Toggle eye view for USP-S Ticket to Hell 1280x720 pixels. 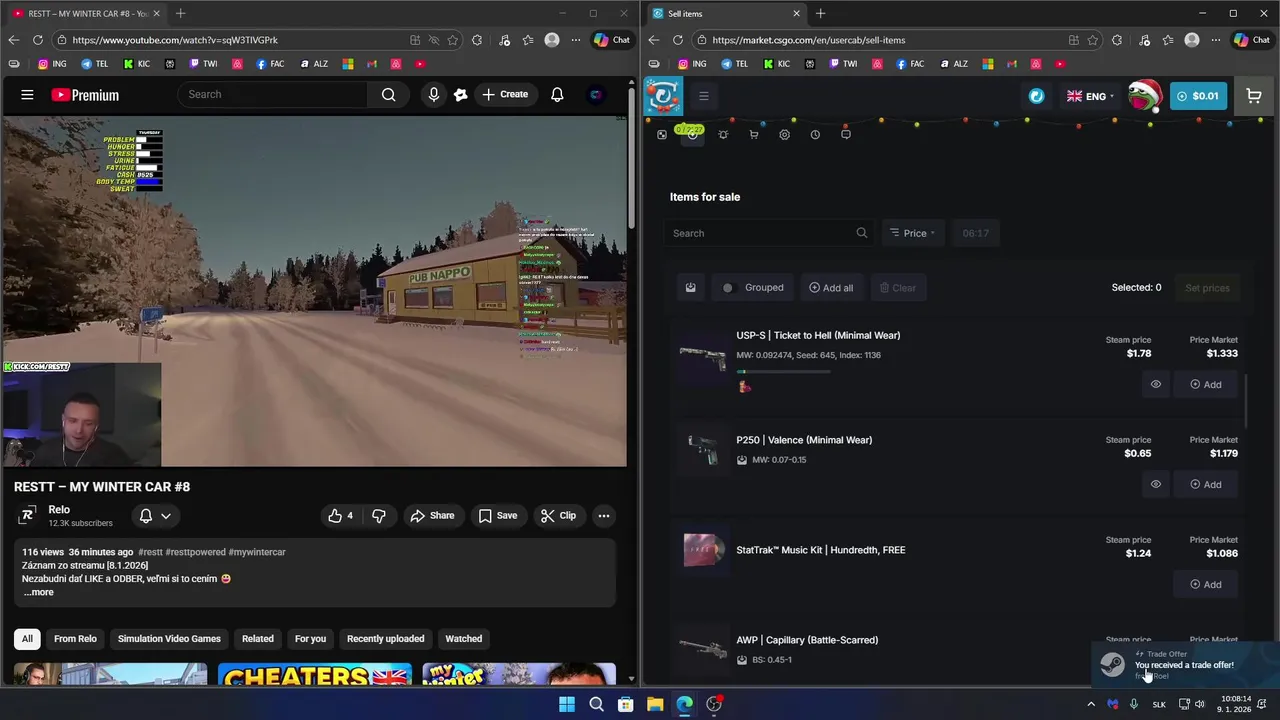(1155, 384)
